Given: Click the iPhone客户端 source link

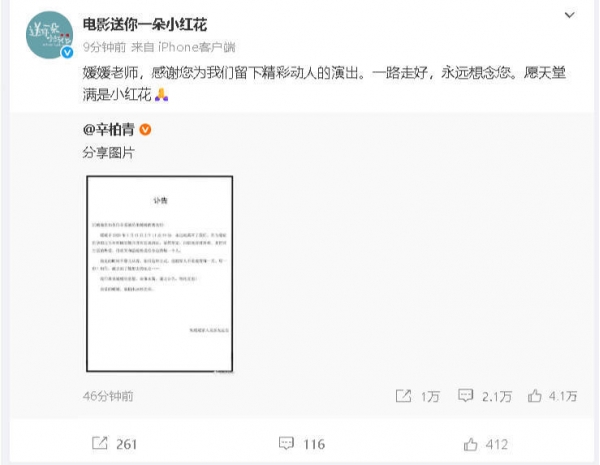Looking at the screenshot, I should click(197, 47).
